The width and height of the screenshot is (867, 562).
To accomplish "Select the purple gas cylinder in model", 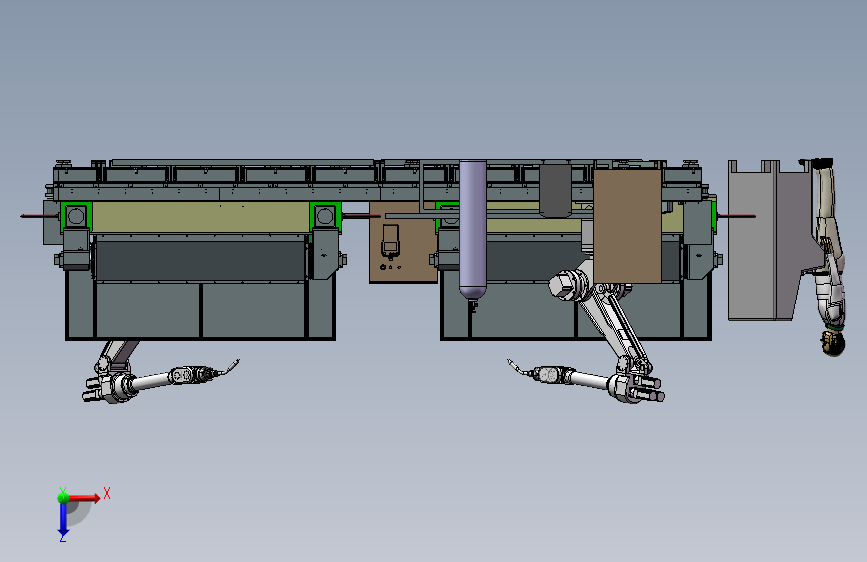I will point(473,230).
